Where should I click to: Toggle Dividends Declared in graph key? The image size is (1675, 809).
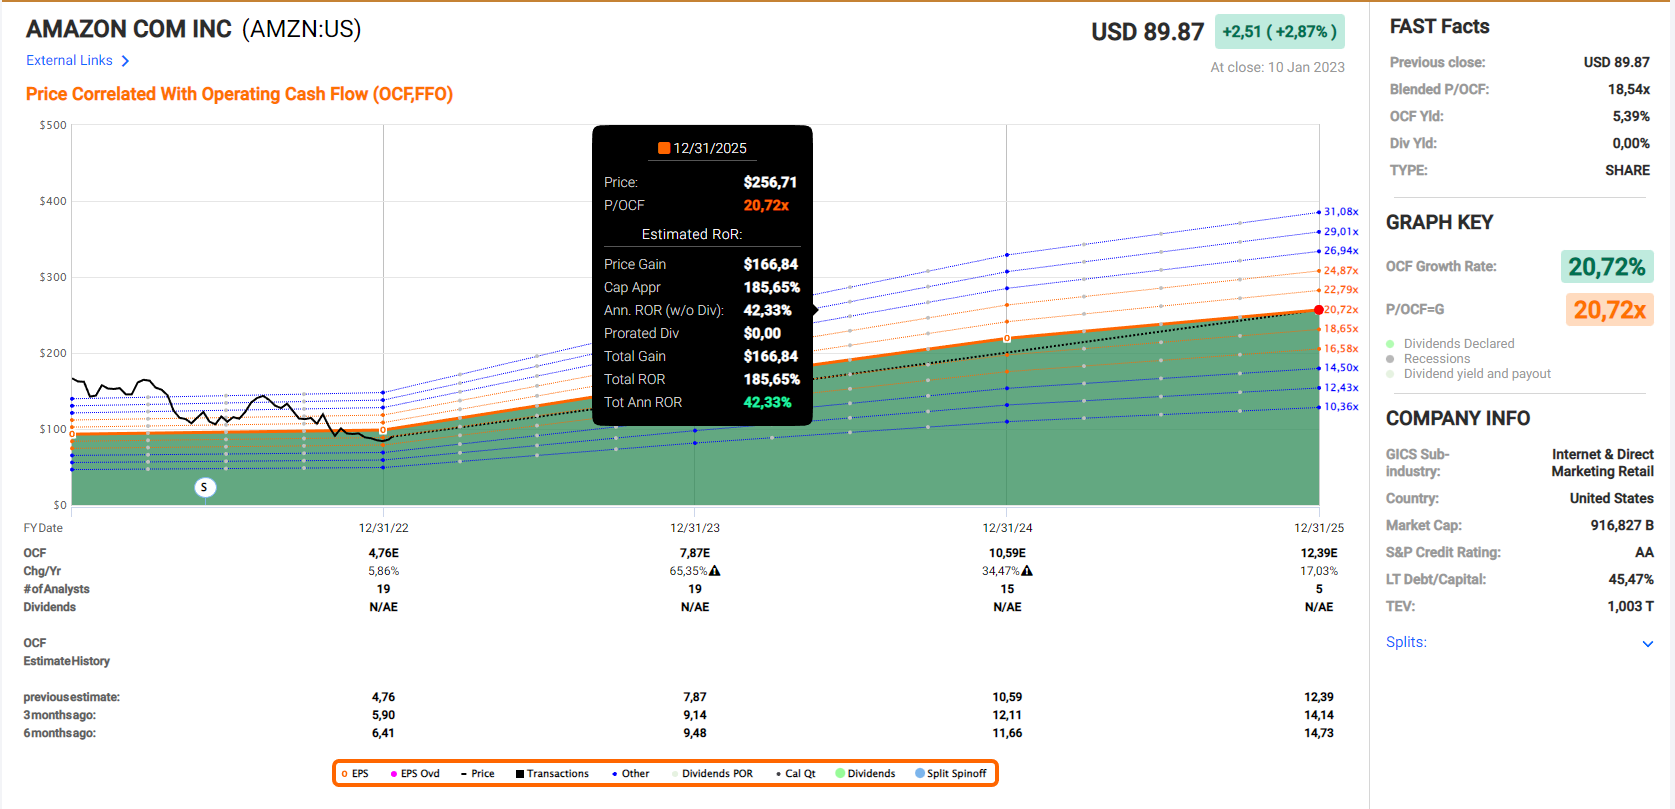tap(1458, 344)
